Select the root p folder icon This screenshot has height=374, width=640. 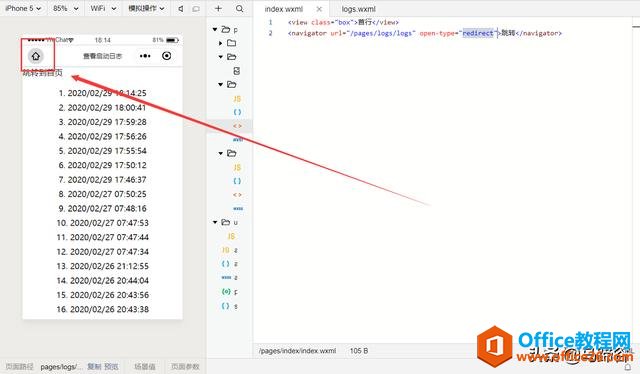tap(226, 29)
